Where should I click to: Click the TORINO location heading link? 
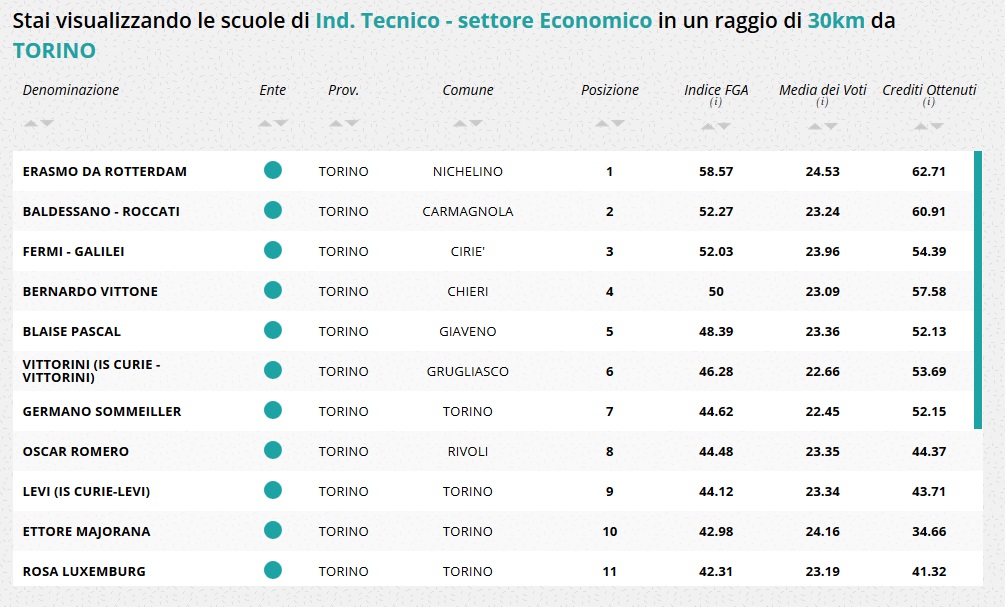[x=54, y=51]
